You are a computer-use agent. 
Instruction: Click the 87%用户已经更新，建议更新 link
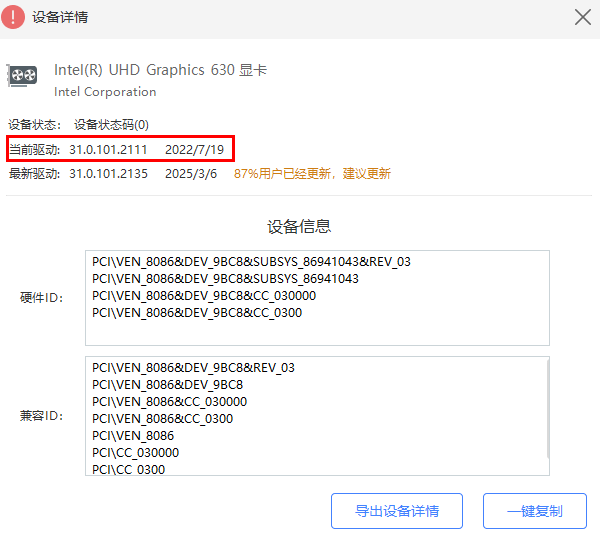pyautogui.click(x=312, y=174)
